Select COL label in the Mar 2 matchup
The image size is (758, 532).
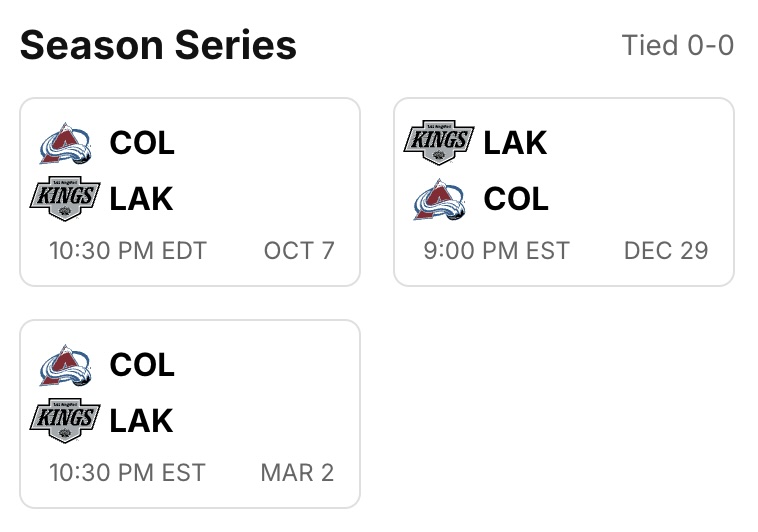pos(142,365)
